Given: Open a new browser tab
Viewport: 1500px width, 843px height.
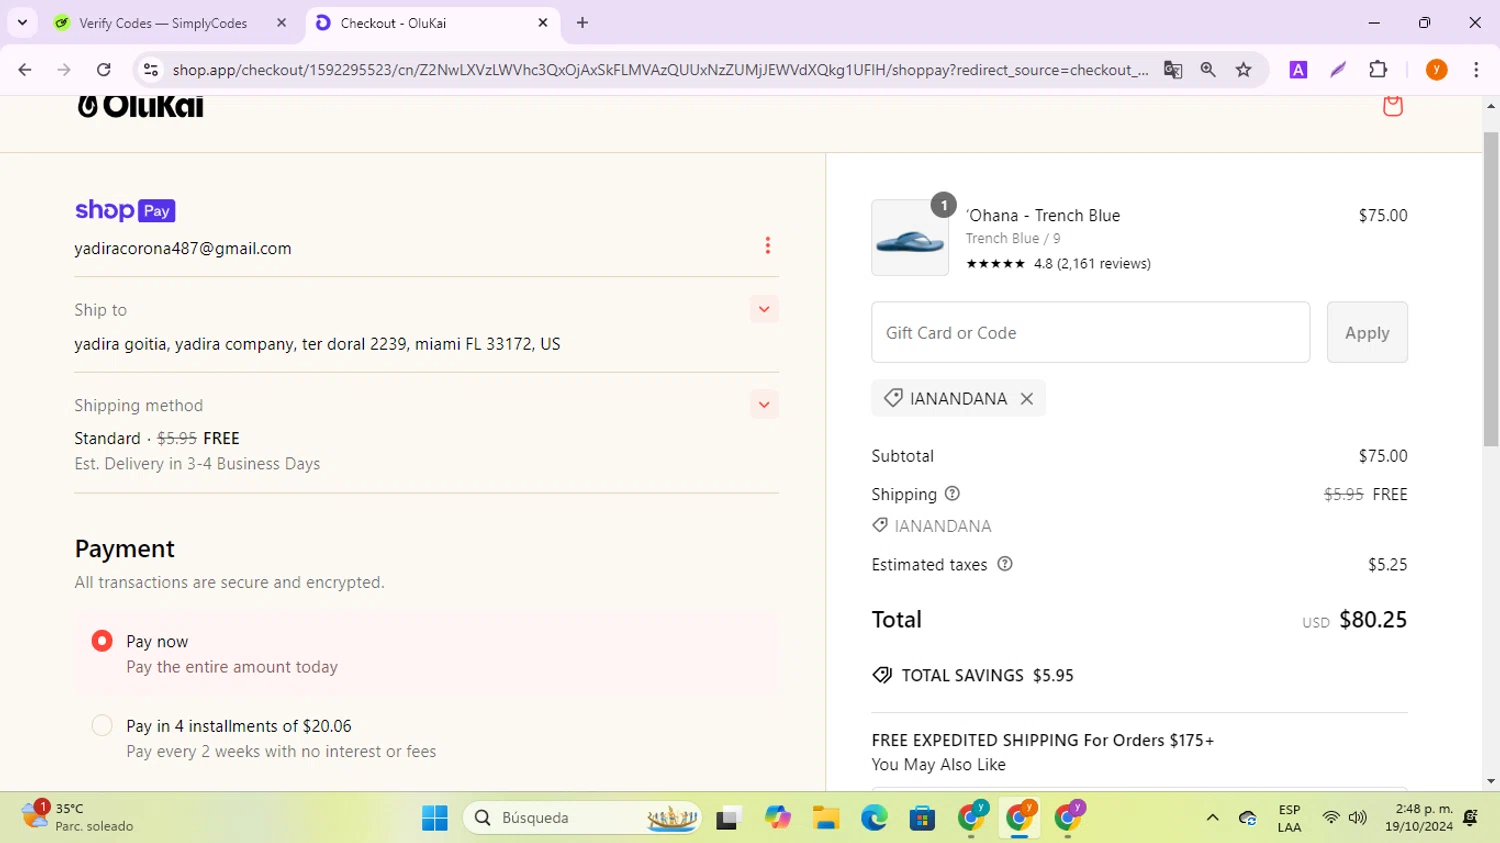Looking at the screenshot, I should (x=582, y=22).
